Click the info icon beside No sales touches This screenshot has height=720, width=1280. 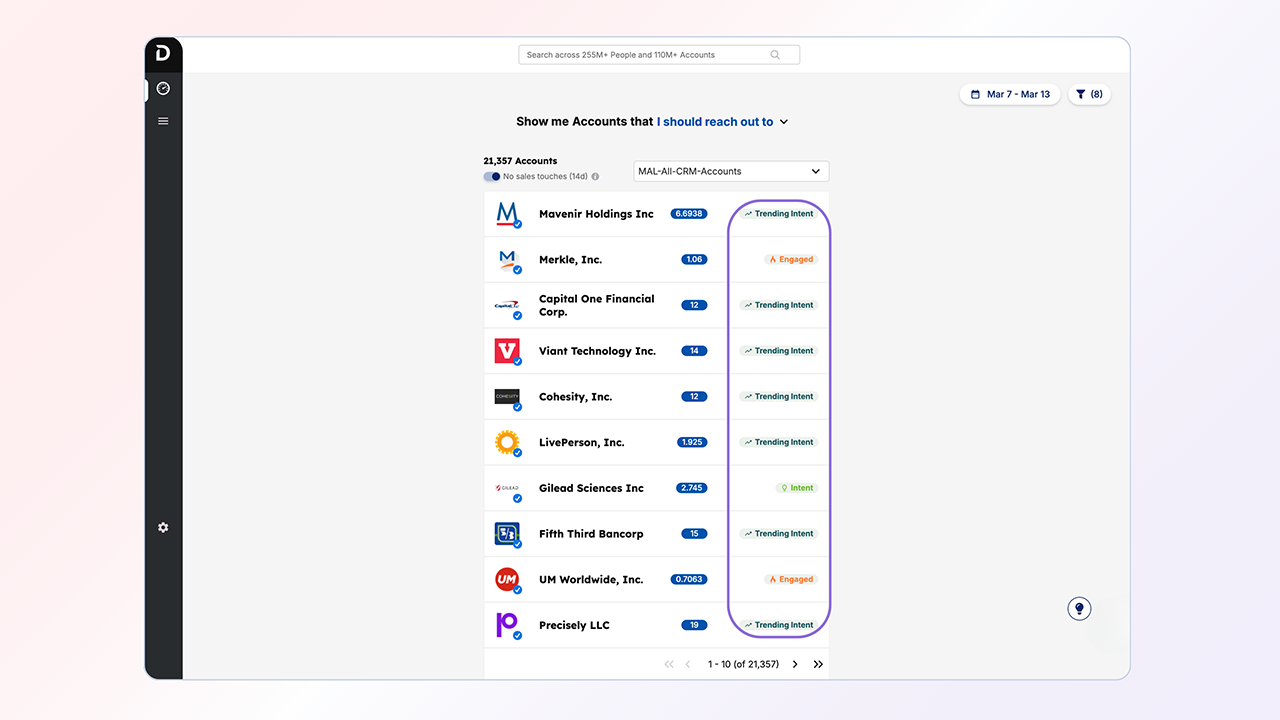(x=595, y=177)
